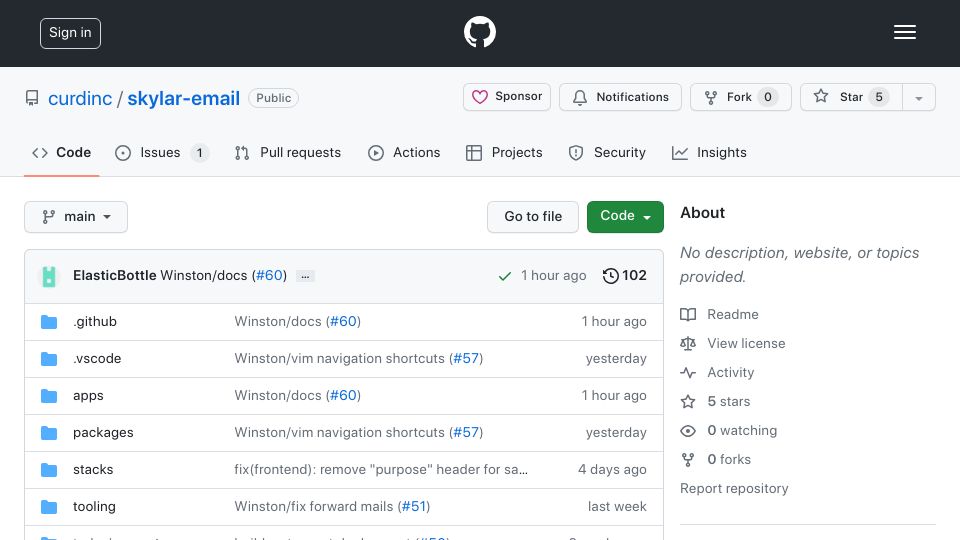The width and height of the screenshot is (960, 540).
Task: Open the Issues tab
Action: (162, 152)
